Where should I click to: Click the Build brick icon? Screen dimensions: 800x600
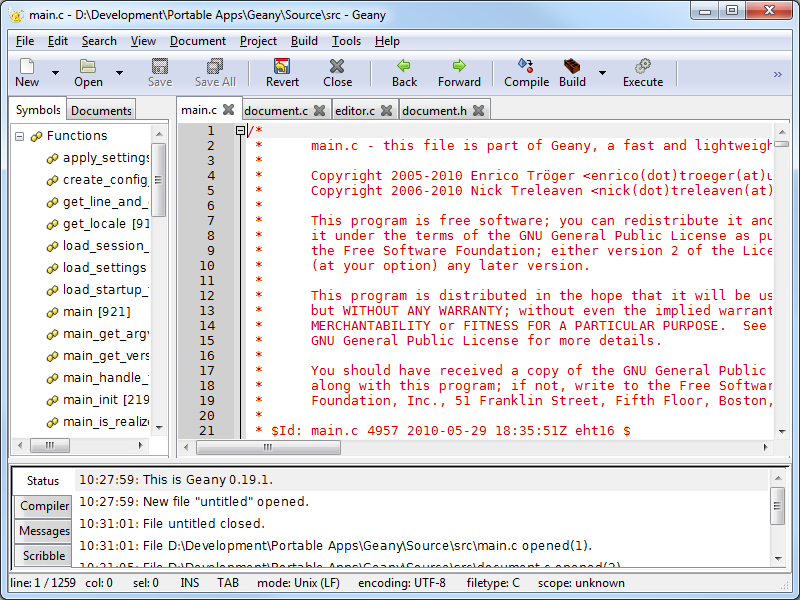point(572,66)
